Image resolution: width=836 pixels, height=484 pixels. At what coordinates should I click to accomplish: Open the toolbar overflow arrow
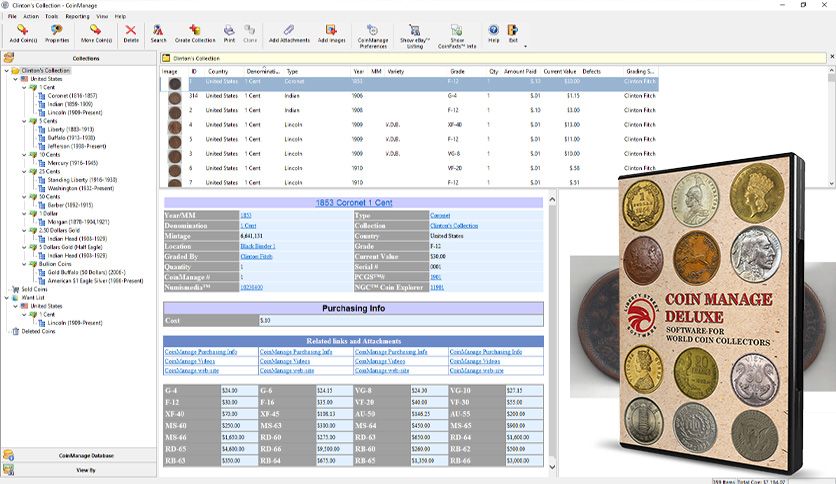click(x=525, y=46)
